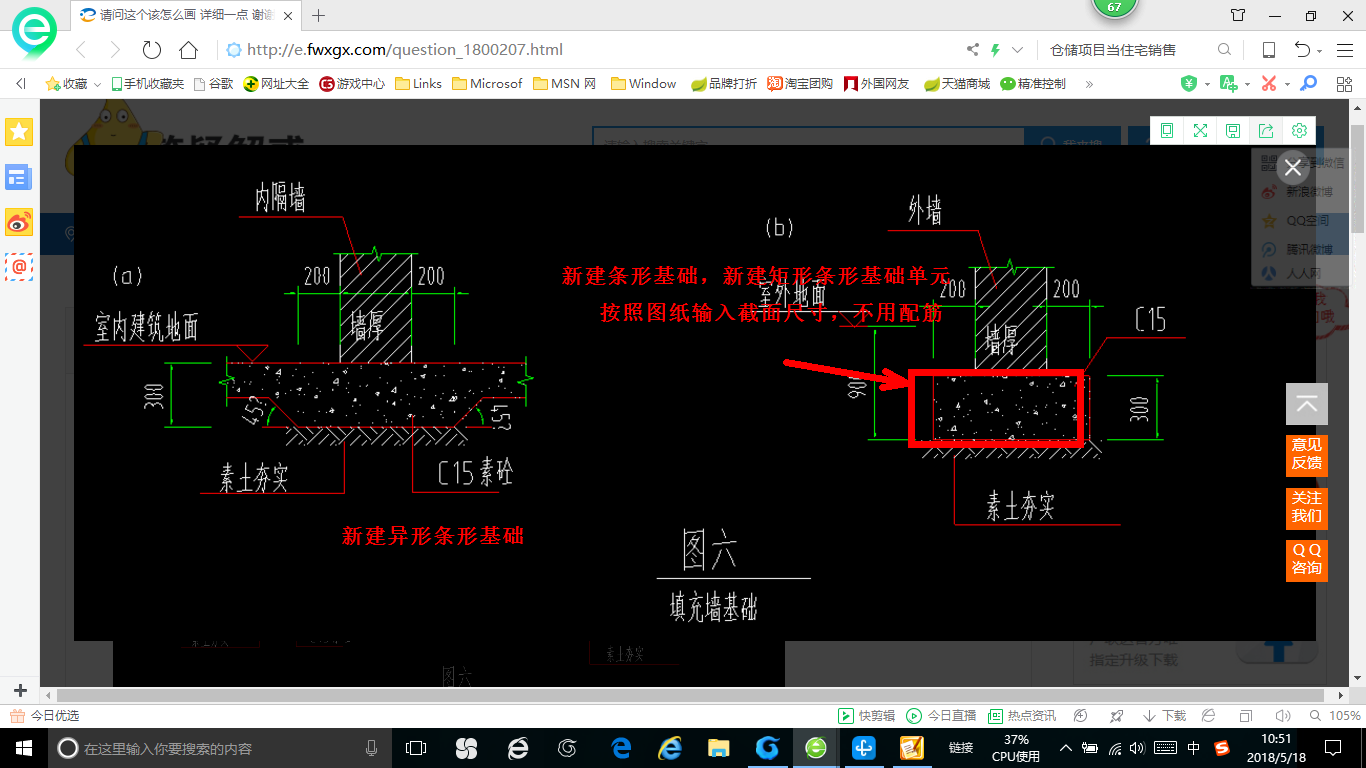Click the back-to-top arrow button
Image resolution: width=1366 pixels, height=768 pixels.
pyautogui.click(x=1307, y=404)
